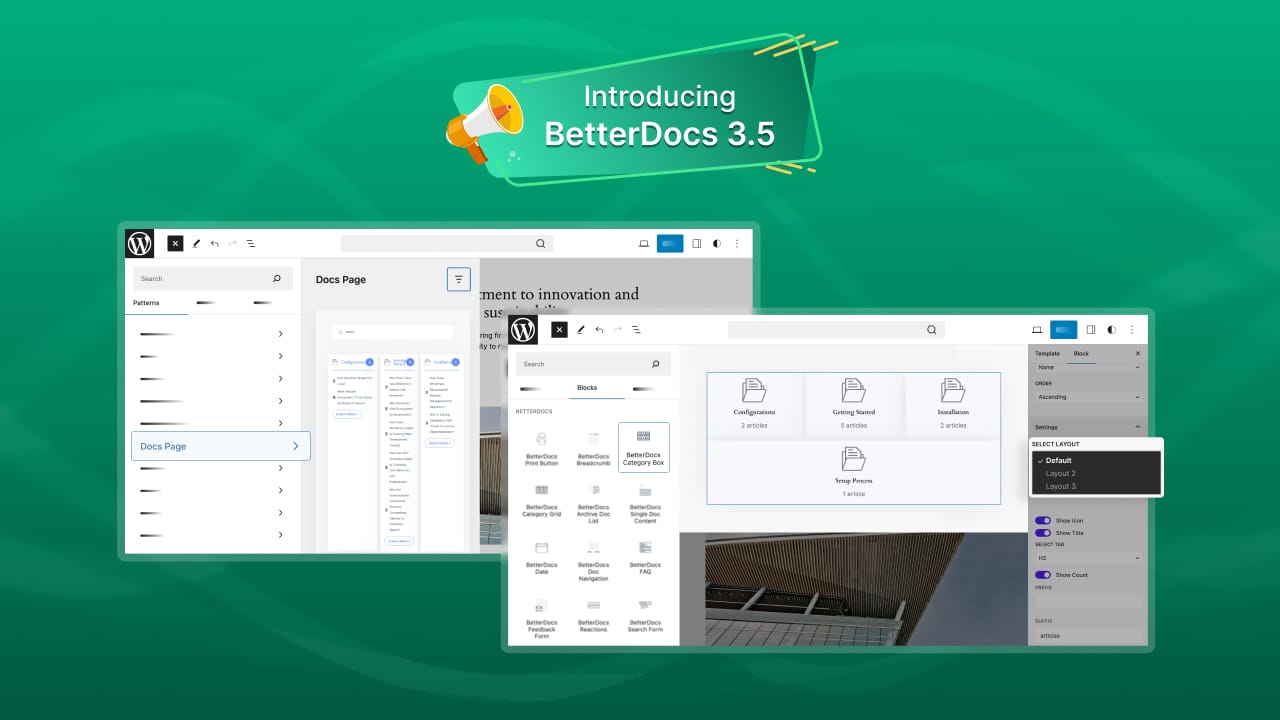
Task: Click the Undo arrow in the editor toolbar
Action: [599, 329]
